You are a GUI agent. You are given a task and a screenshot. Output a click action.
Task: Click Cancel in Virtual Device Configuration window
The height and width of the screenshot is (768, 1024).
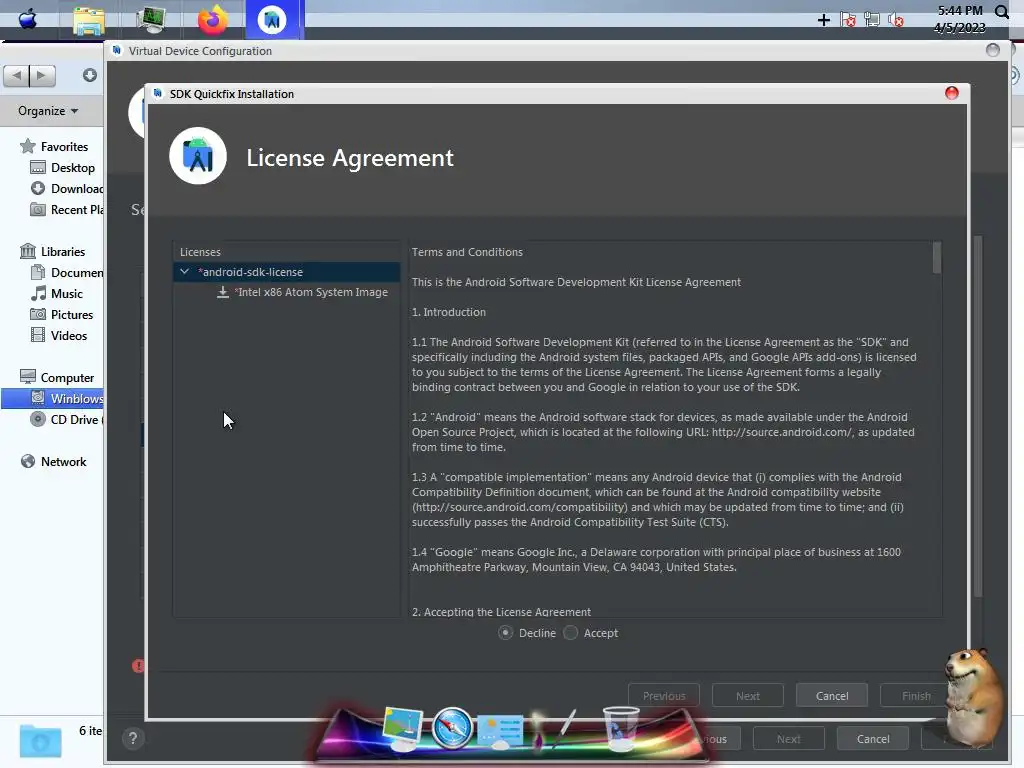click(x=872, y=739)
